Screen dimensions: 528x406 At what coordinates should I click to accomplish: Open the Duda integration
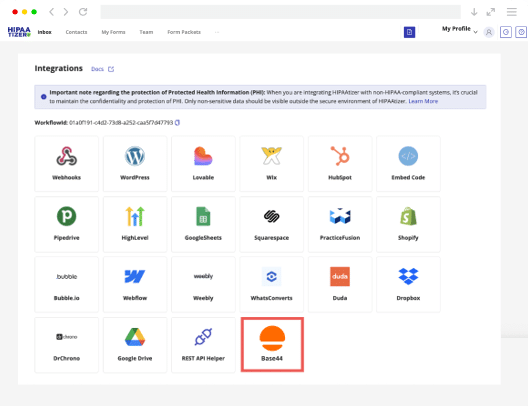(340, 284)
